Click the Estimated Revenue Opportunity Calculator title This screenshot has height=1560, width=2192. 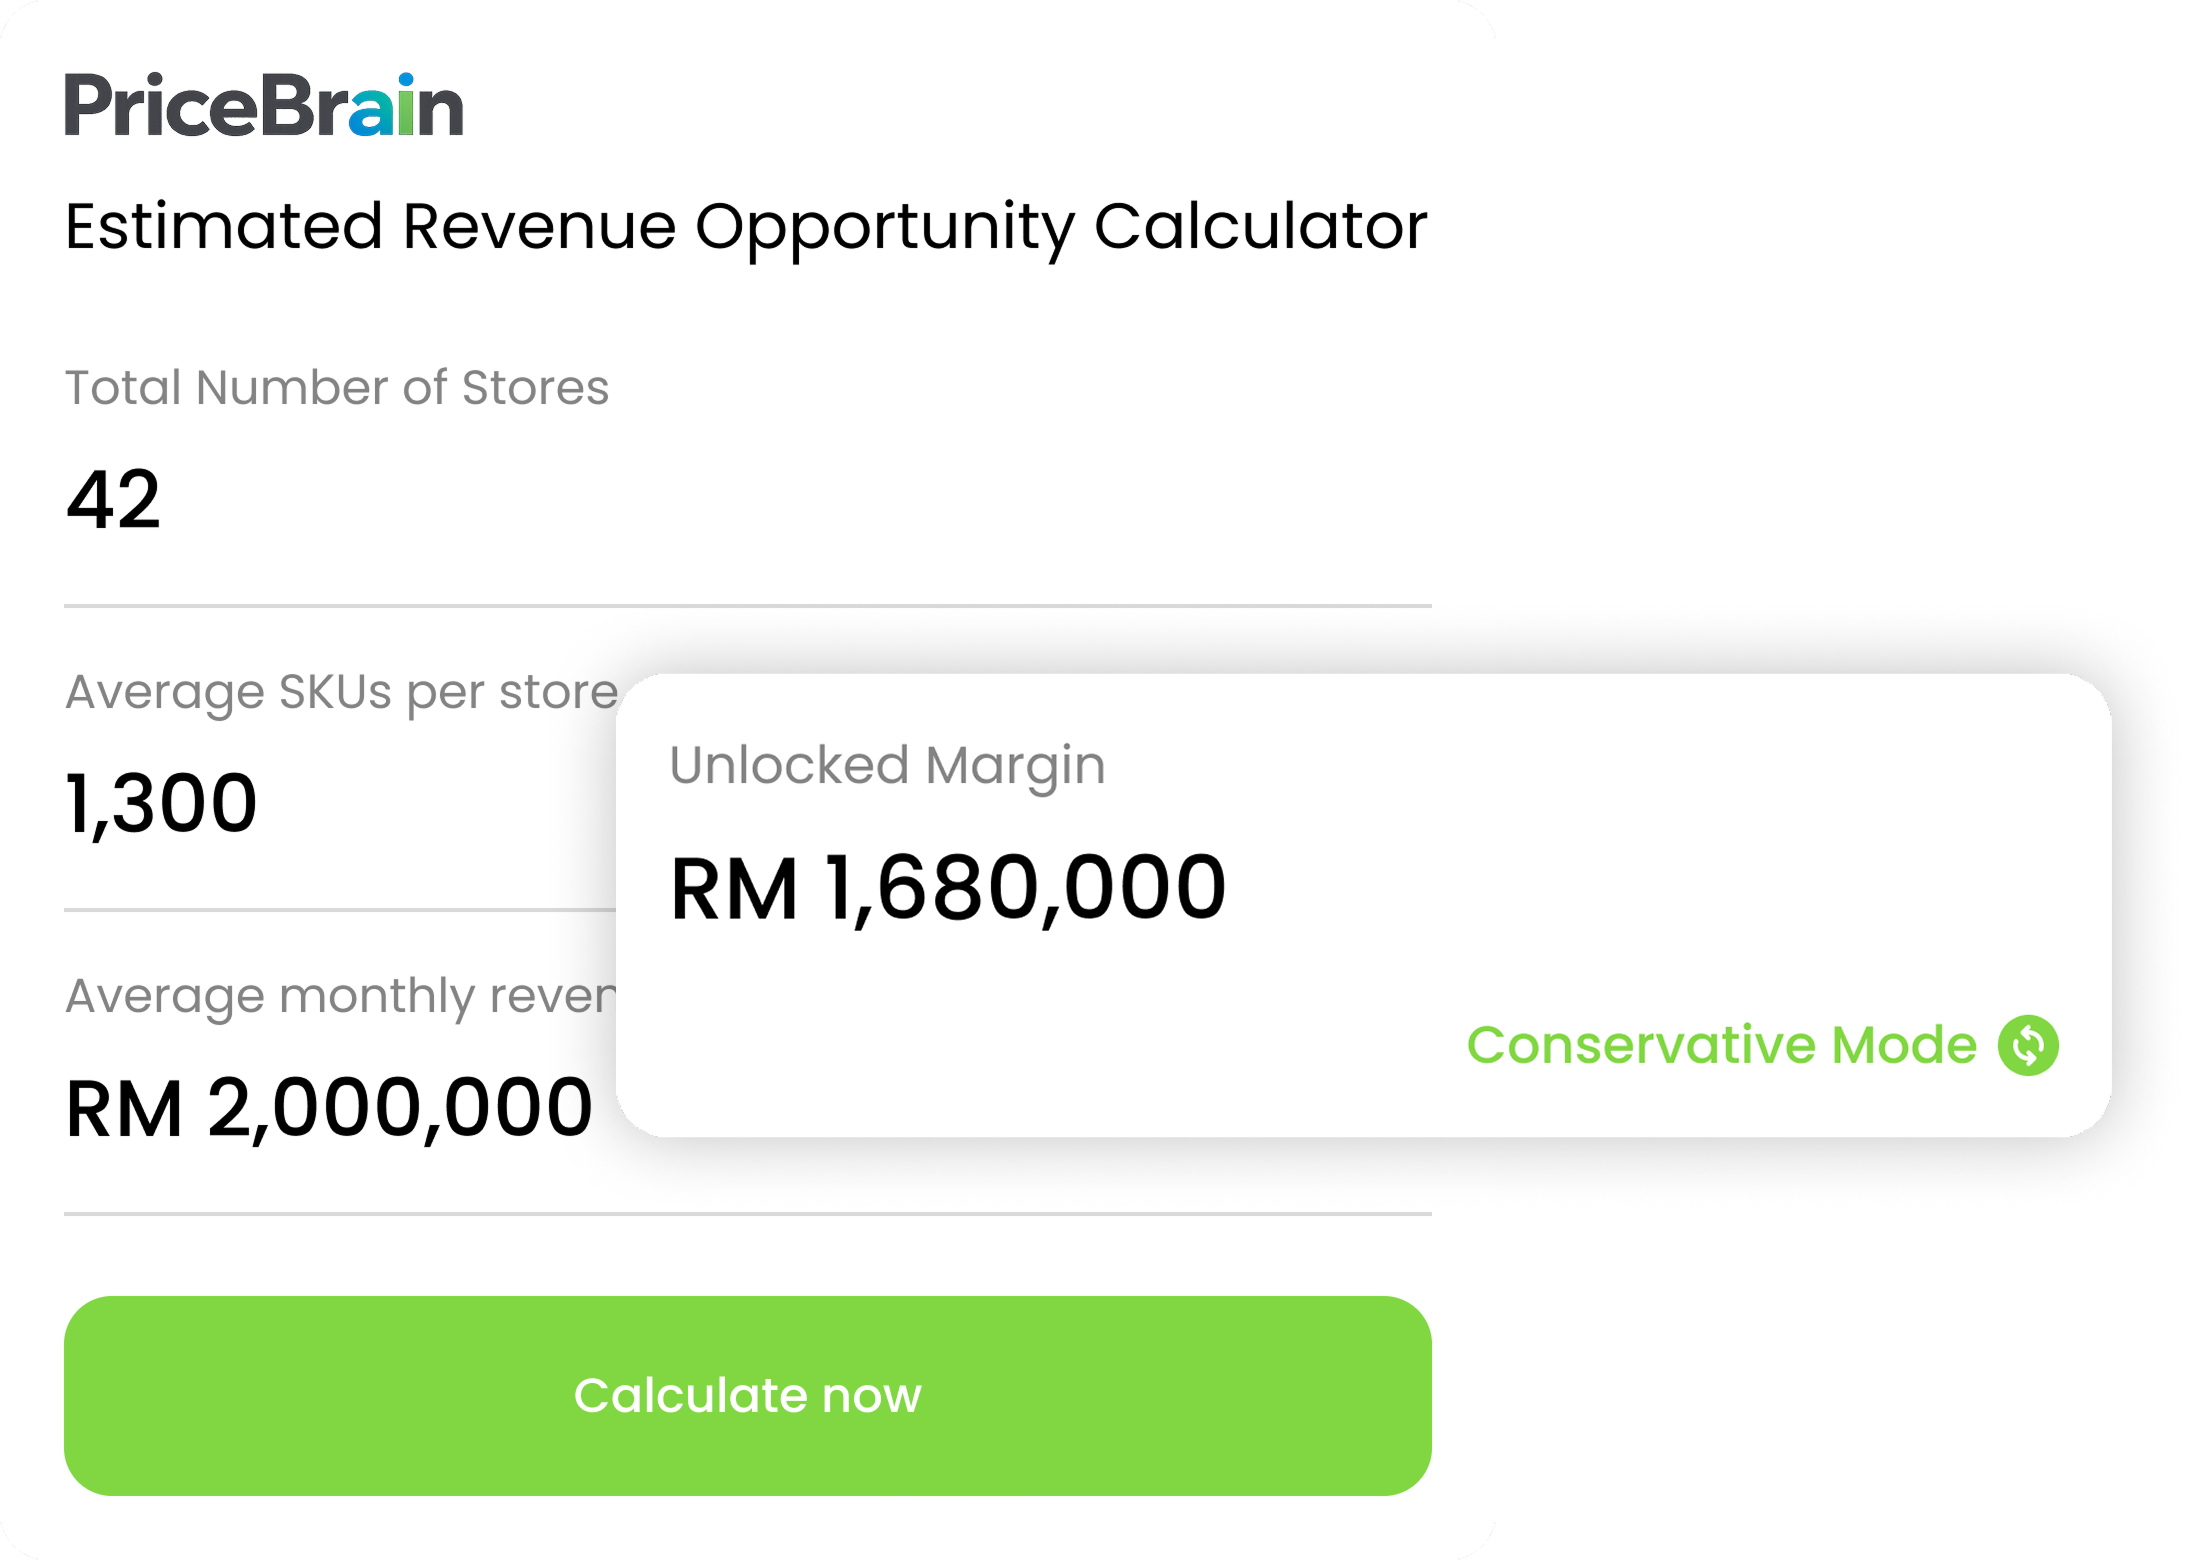pyautogui.click(x=746, y=228)
